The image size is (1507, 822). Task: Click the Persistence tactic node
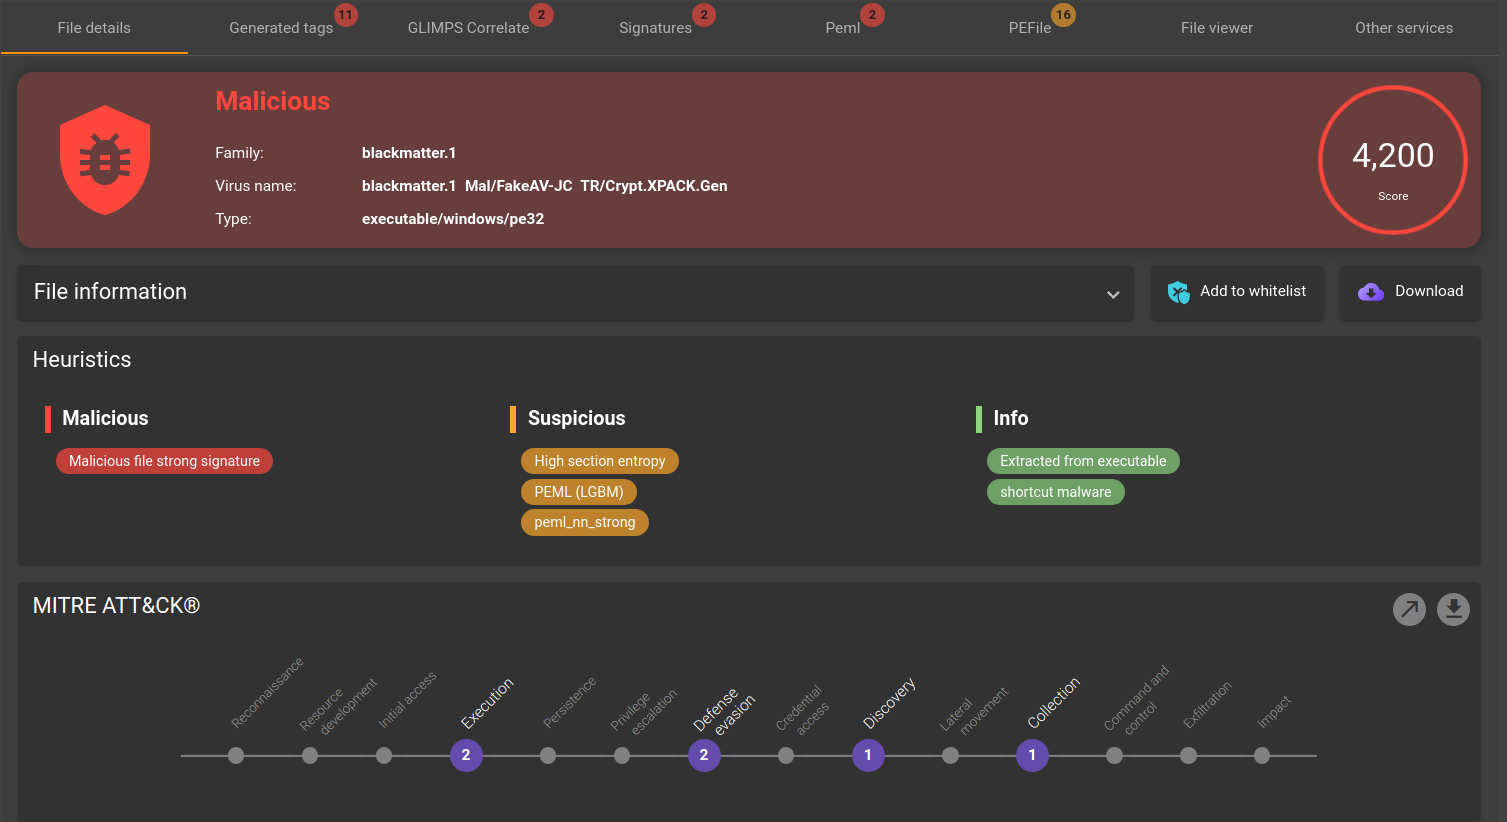(x=548, y=756)
